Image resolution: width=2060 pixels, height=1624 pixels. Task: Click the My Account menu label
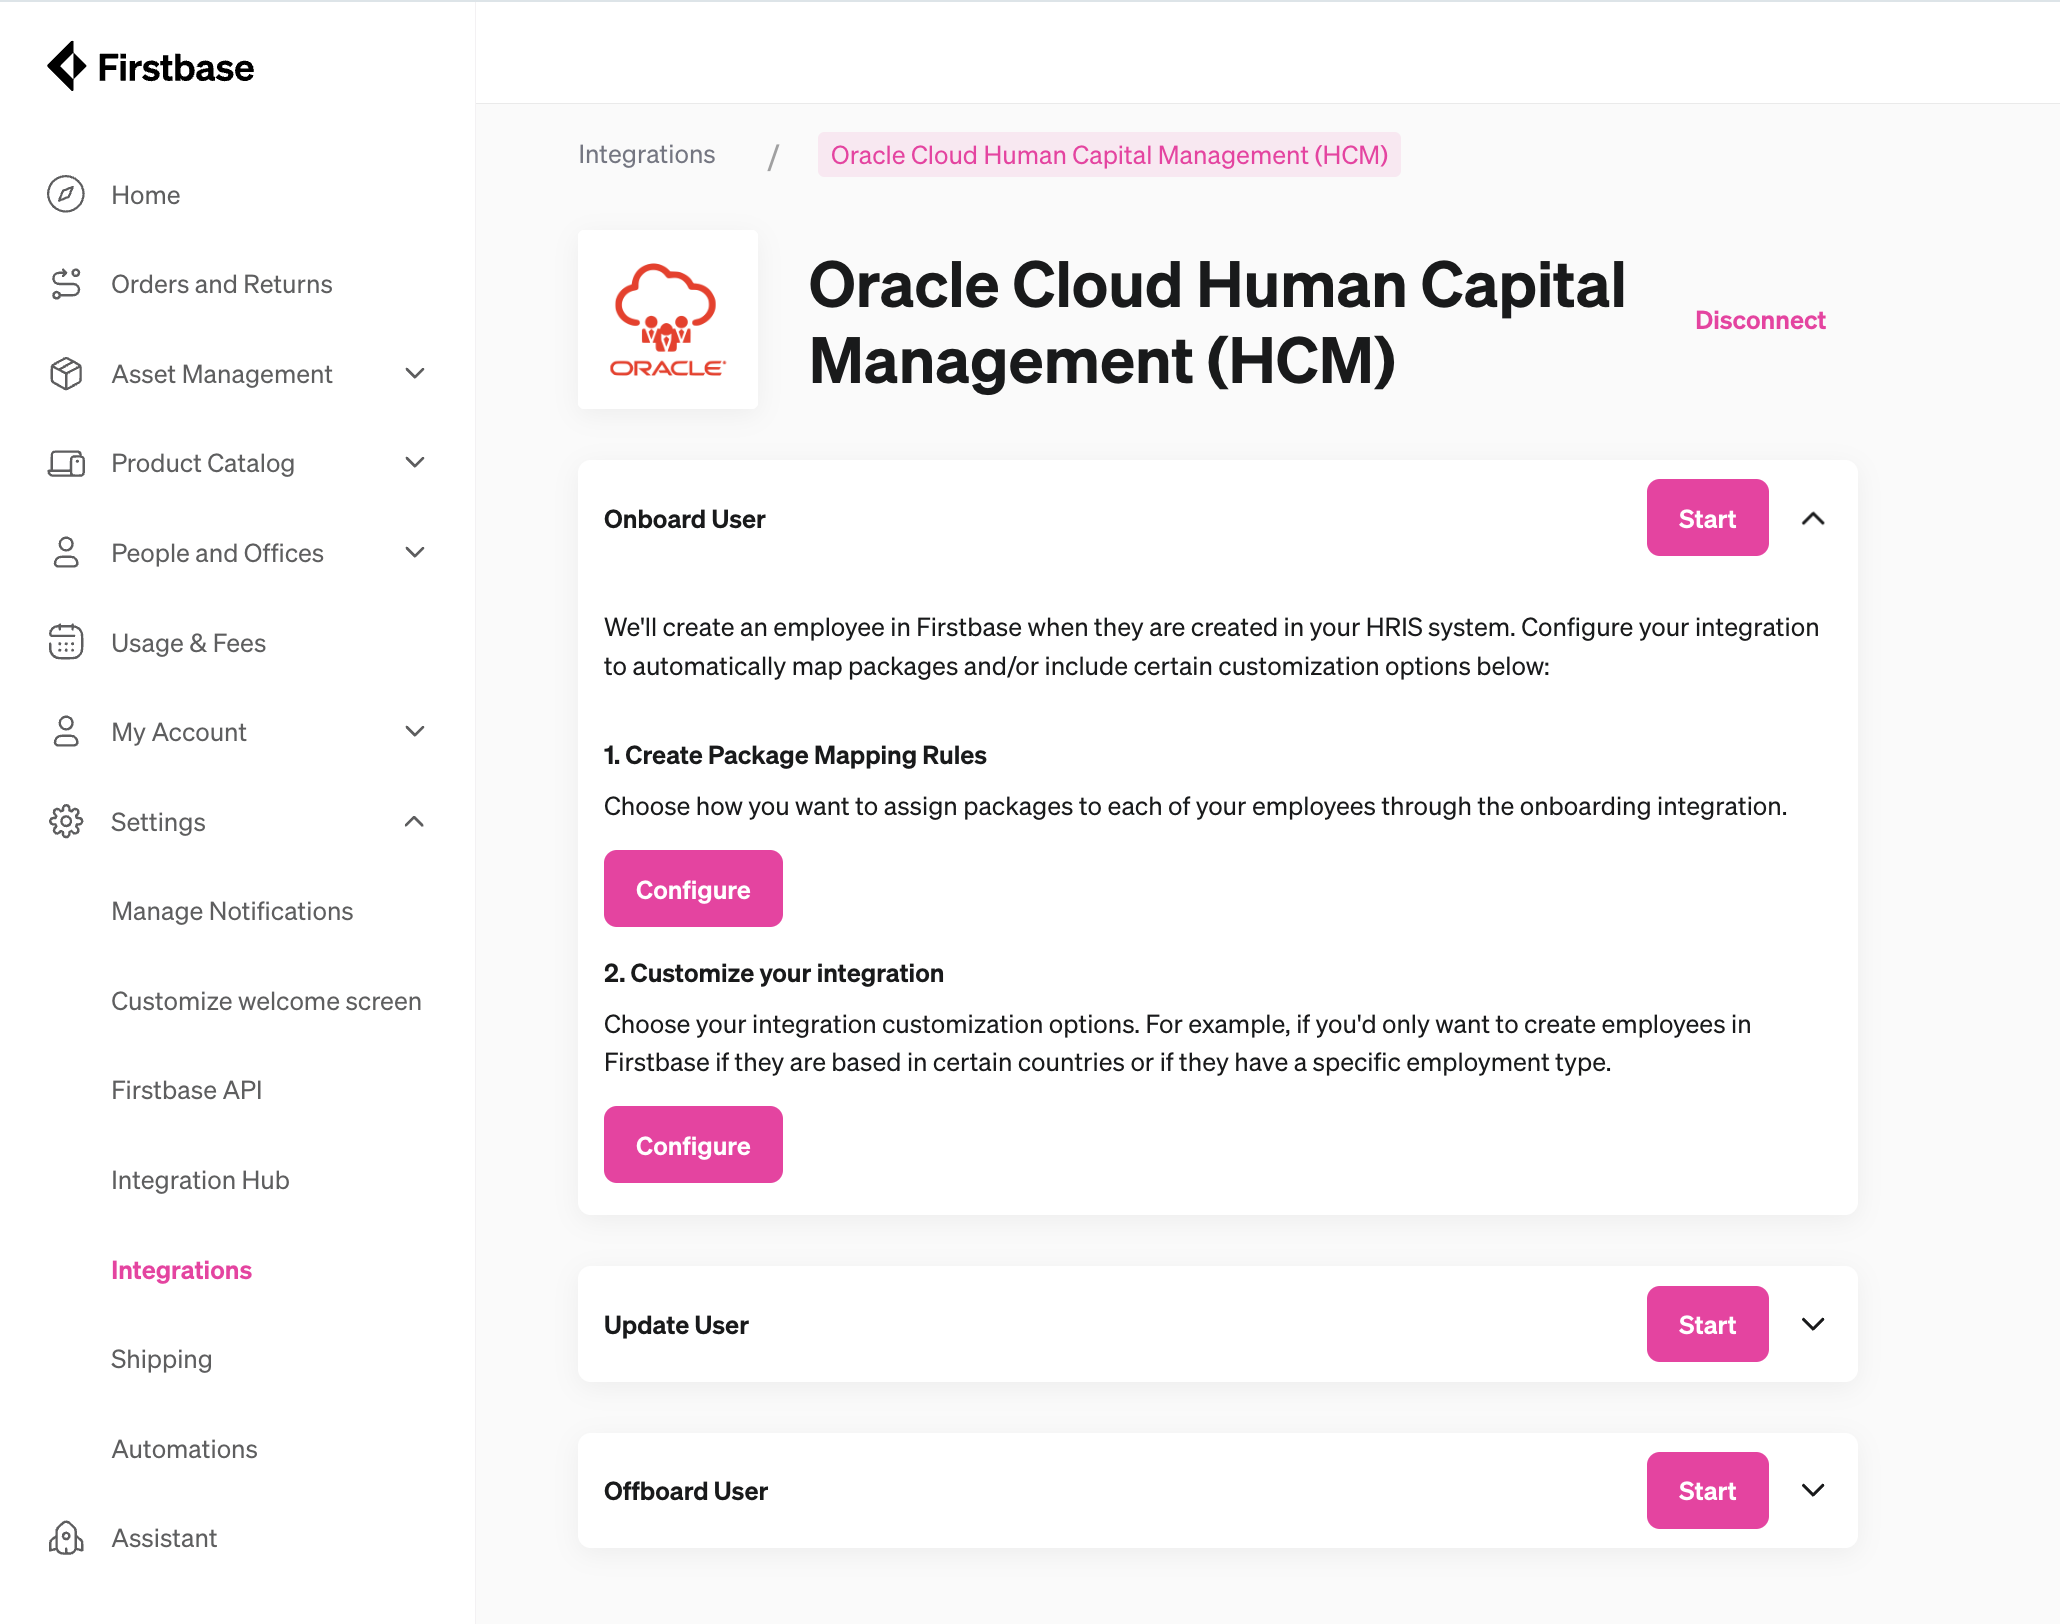tap(178, 732)
